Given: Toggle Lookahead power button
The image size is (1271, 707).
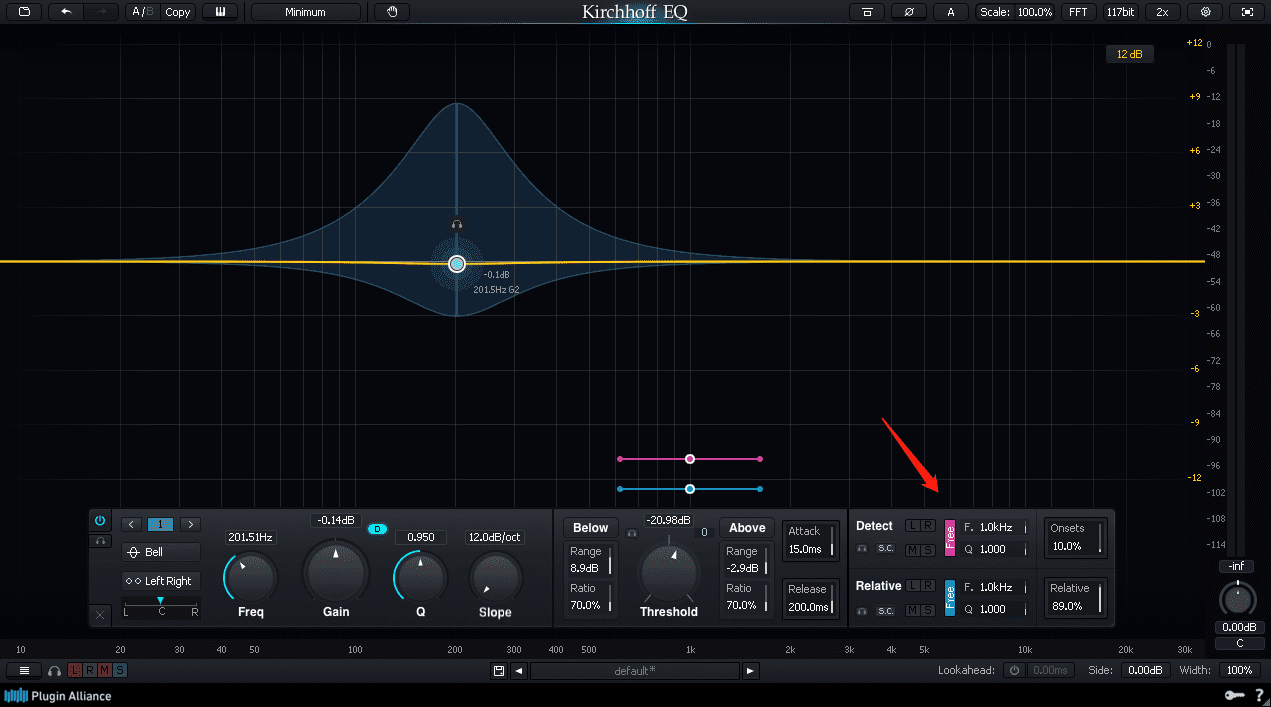Looking at the screenshot, I should [x=1014, y=670].
